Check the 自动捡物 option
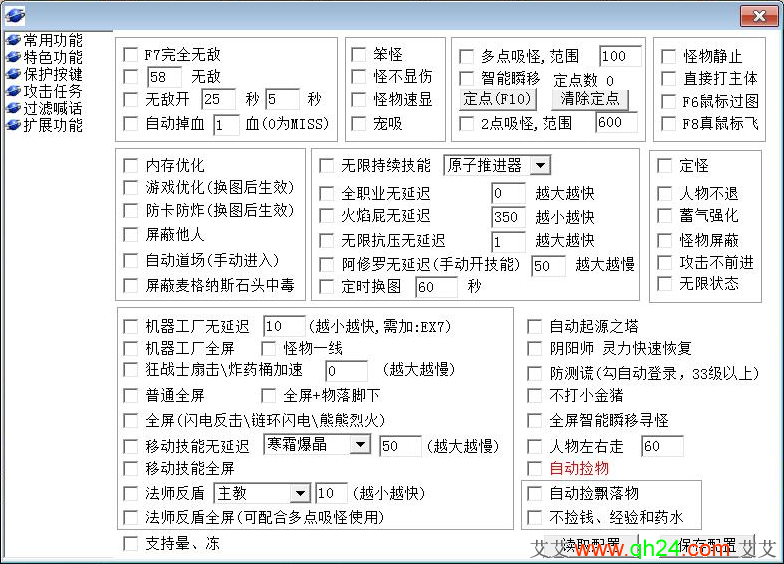 click(534, 468)
